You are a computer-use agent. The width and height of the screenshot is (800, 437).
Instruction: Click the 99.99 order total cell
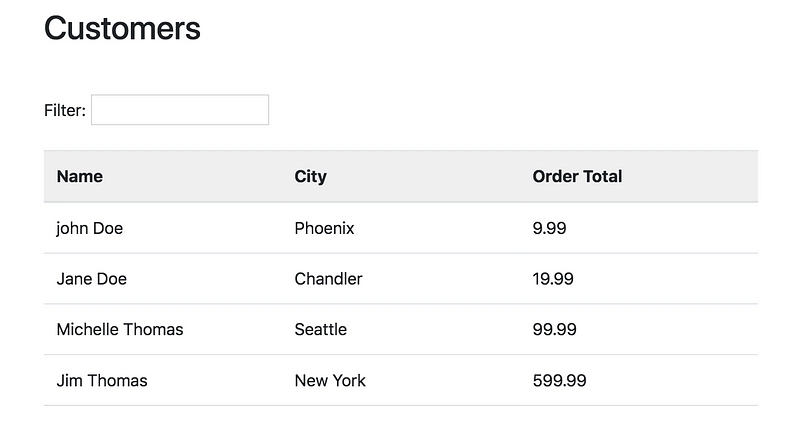(x=555, y=329)
